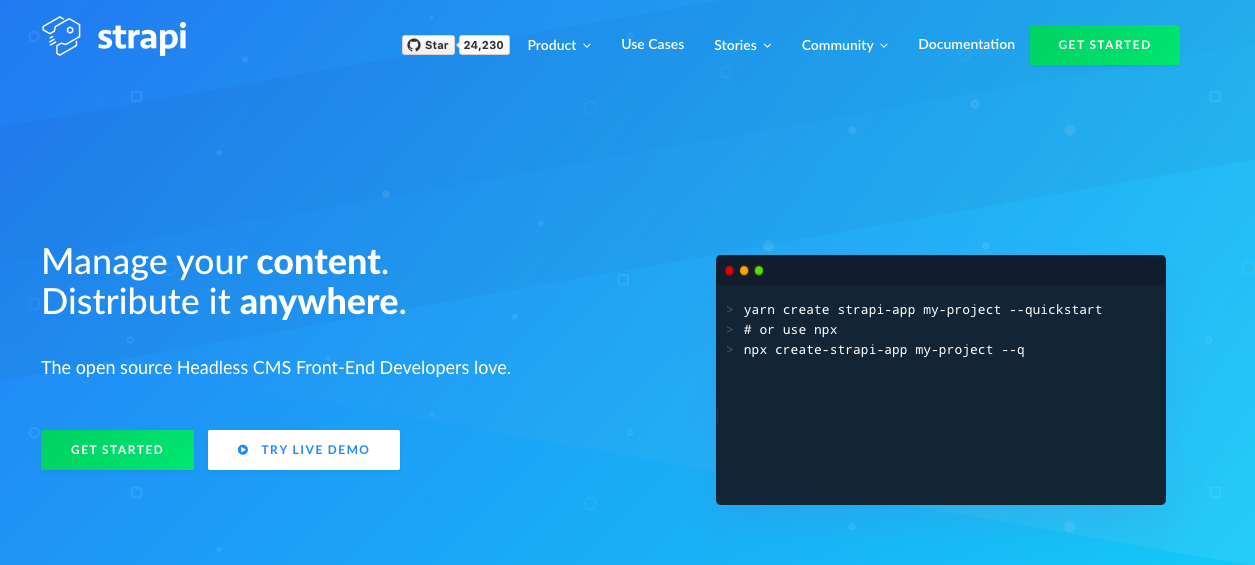Click the GitHub Star button

click(x=428, y=45)
